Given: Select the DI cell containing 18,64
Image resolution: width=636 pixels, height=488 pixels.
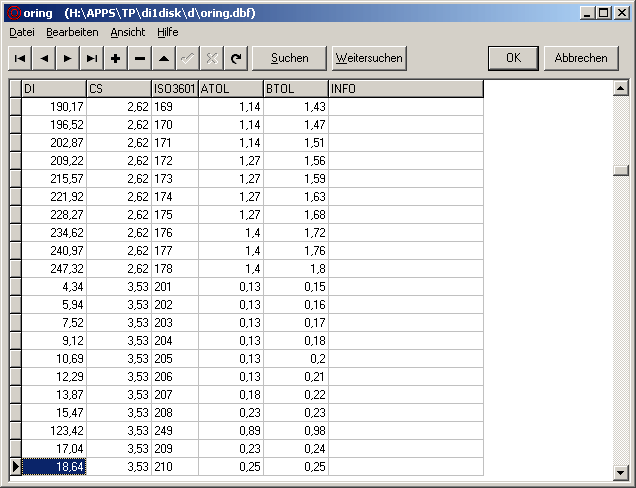Looking at the screenshot, I should click(x=54, y=467).
